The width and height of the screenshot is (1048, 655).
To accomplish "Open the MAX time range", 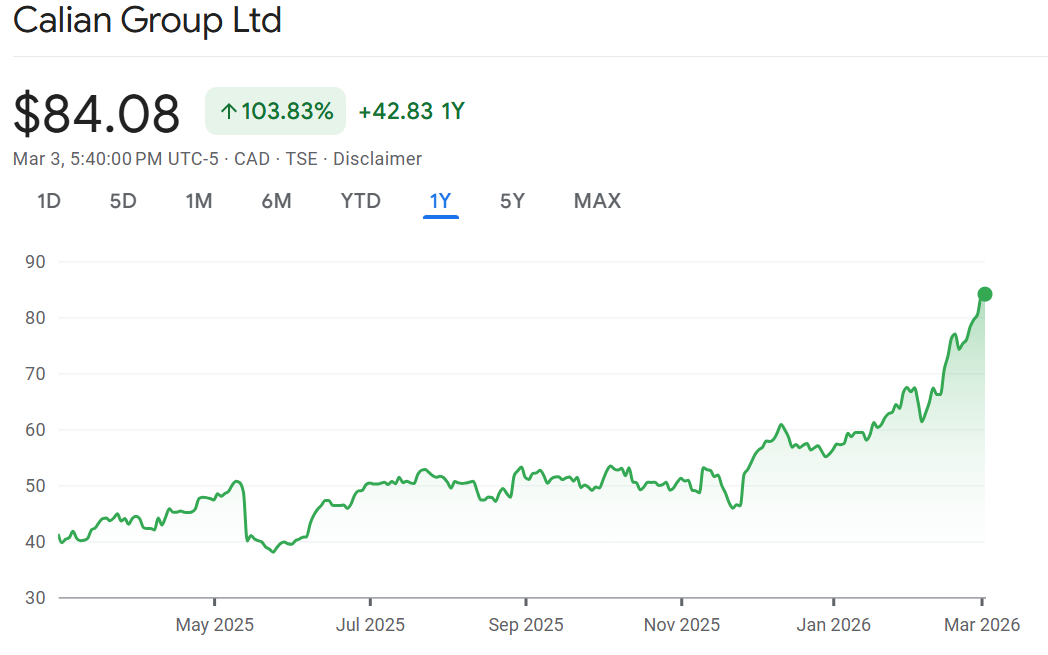I will (597, 201).
